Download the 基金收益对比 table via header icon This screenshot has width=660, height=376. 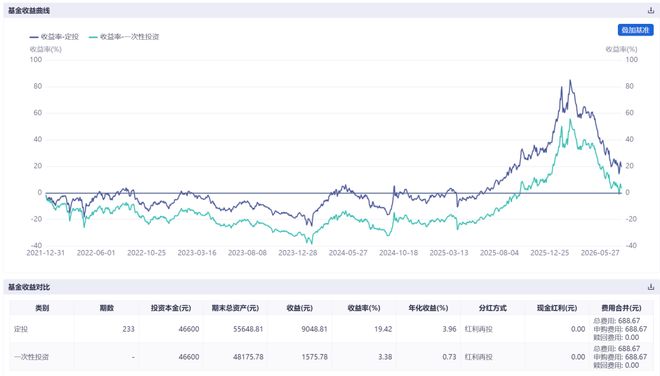pyautogui.click(x=651, y=287)
